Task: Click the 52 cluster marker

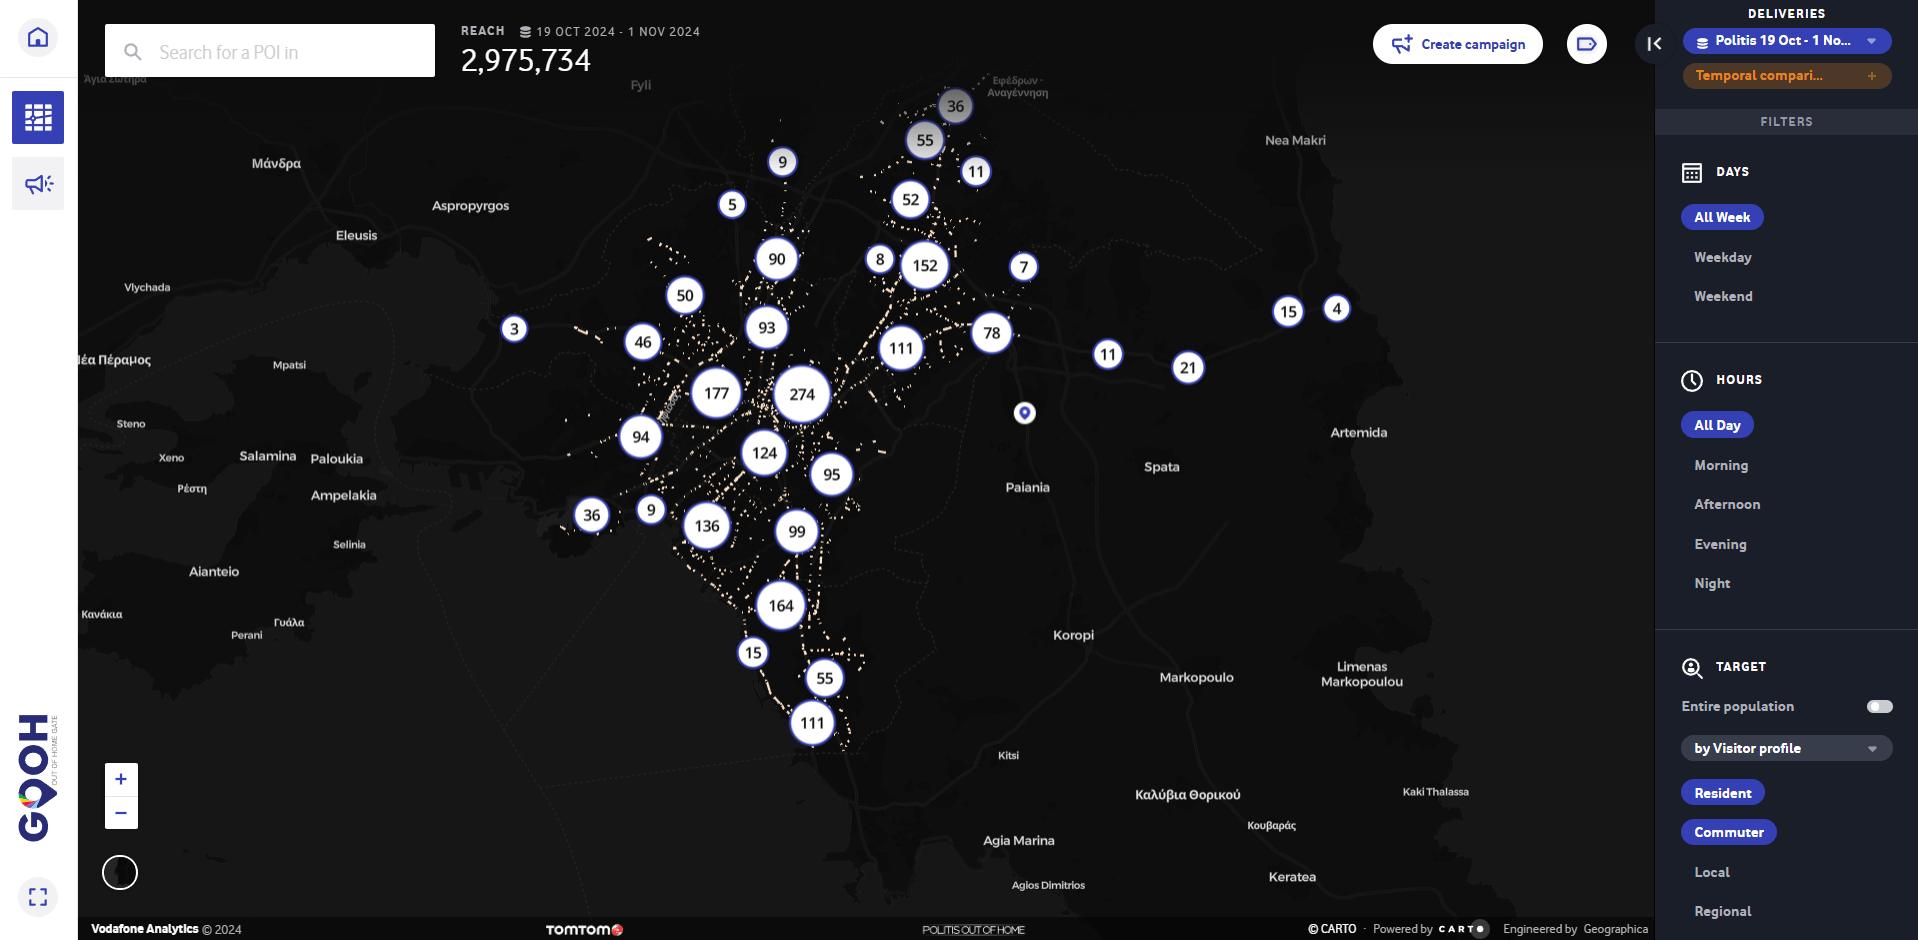Action: 910,200
